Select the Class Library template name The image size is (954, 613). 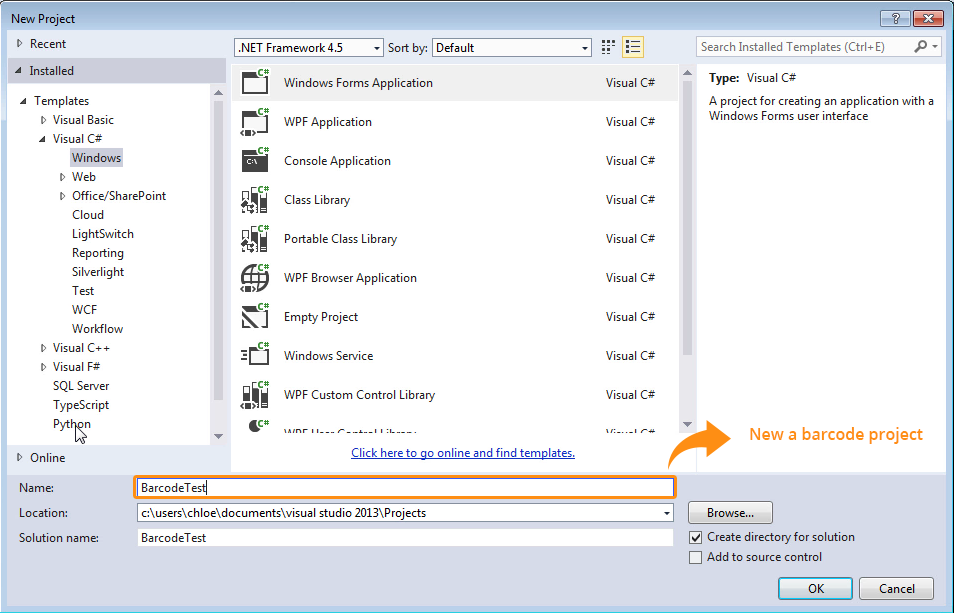[317, 199]
